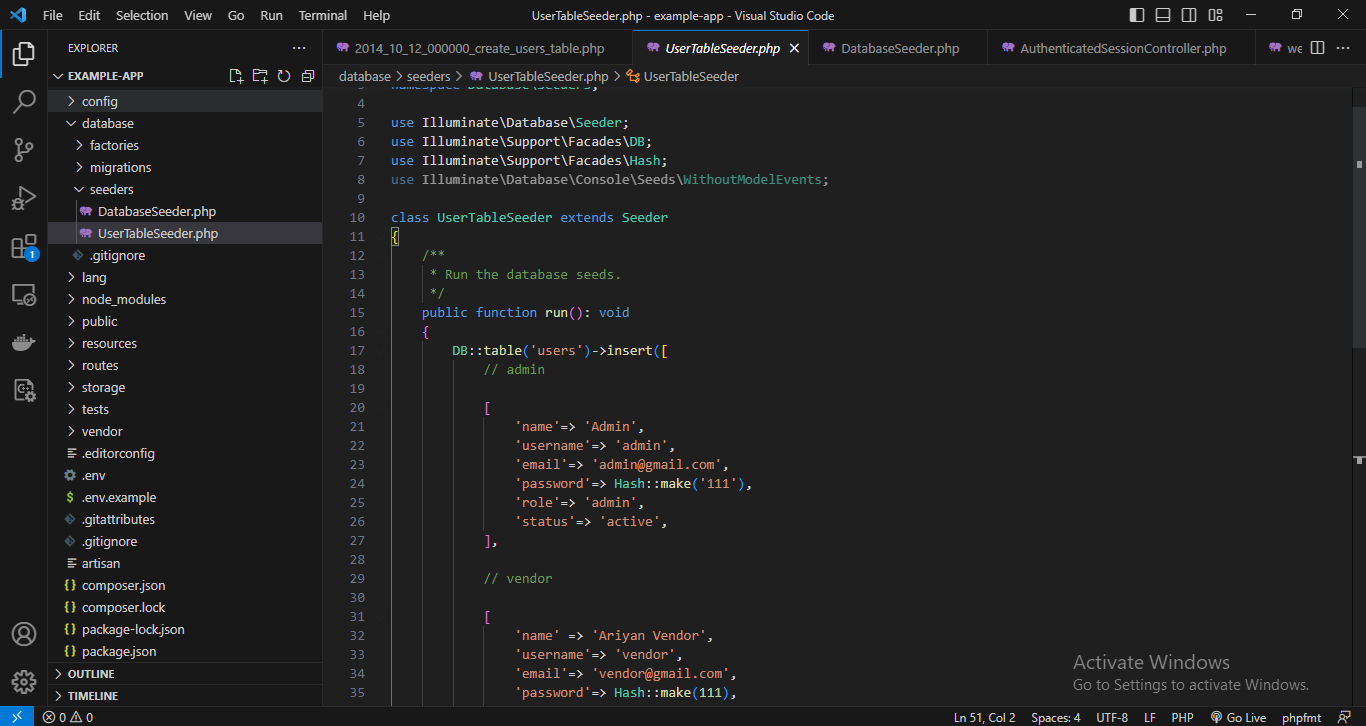Screen dimensions: 1366x726
Task: Expand the config folder
Action: pos(99,101)
